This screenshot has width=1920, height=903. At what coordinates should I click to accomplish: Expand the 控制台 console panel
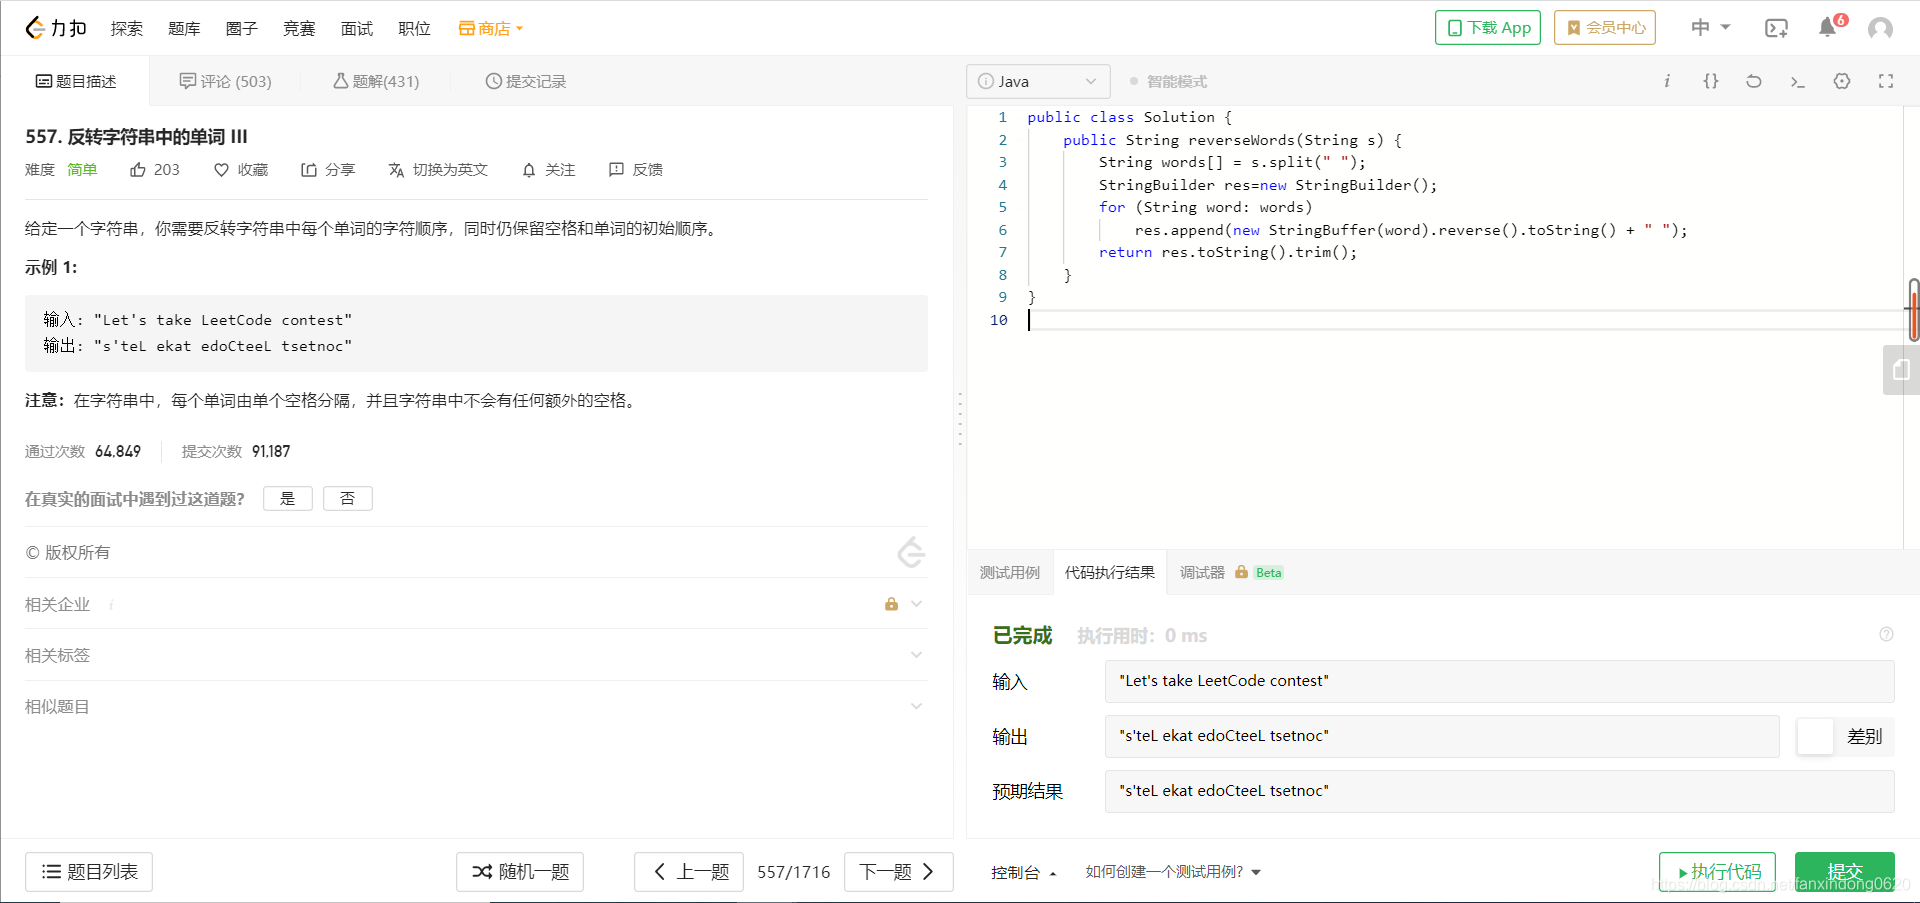1024,872
